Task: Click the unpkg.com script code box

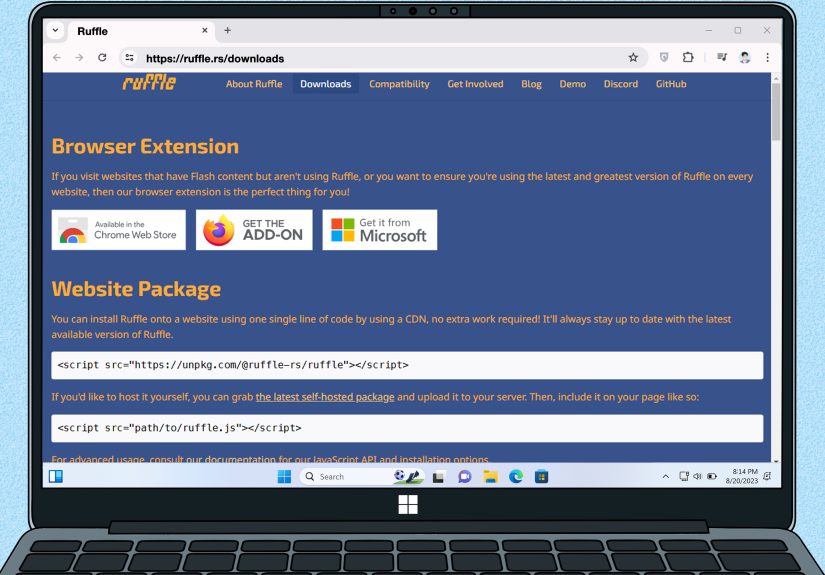Action: [407, 365]
